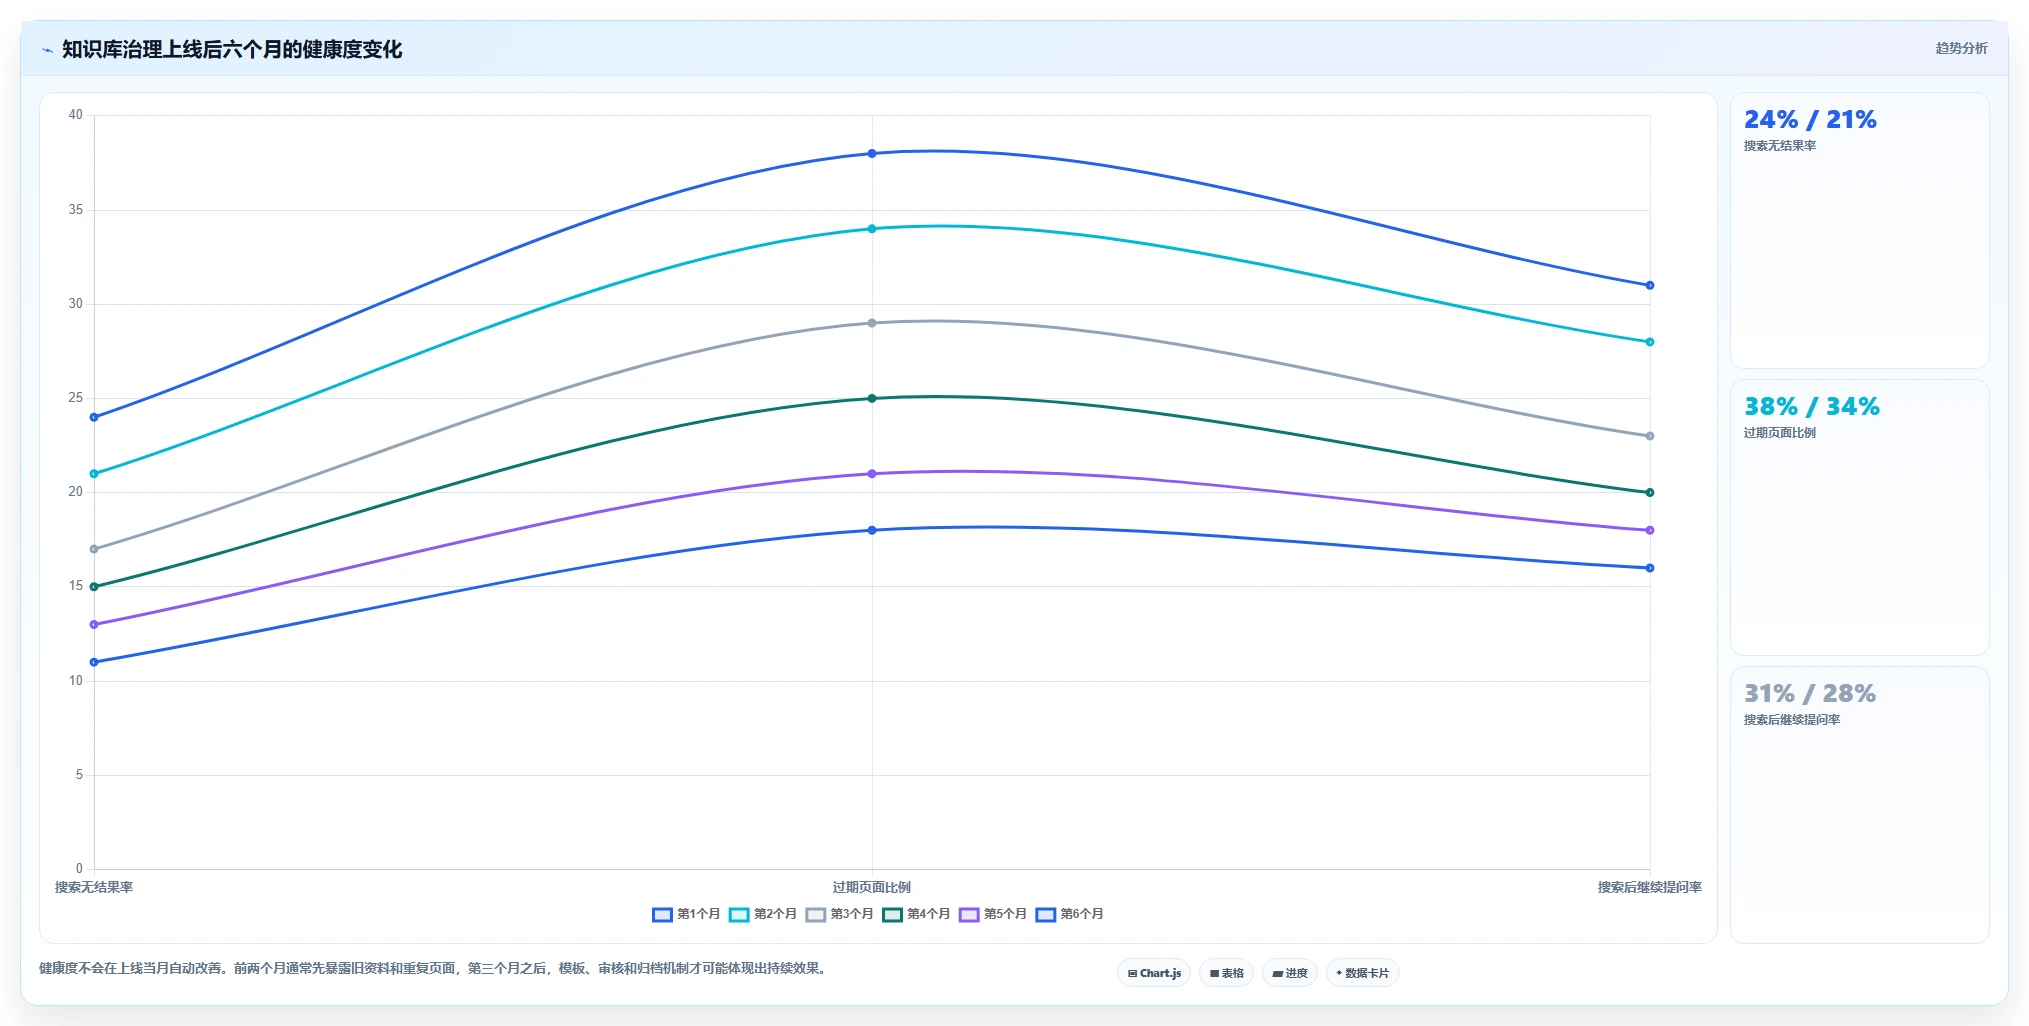Click the 第1个月 starting point at 24
This screenshot has width=2029, height=1026.
(x=94, y=417)
